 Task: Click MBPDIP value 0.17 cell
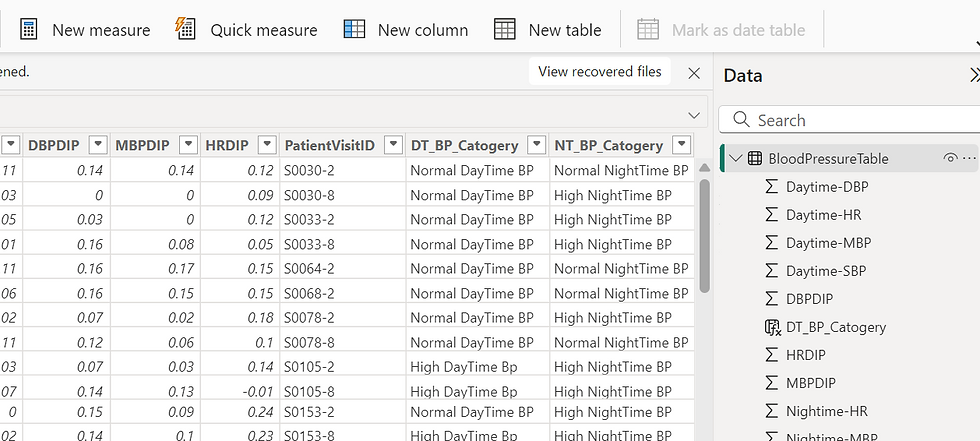155,269
